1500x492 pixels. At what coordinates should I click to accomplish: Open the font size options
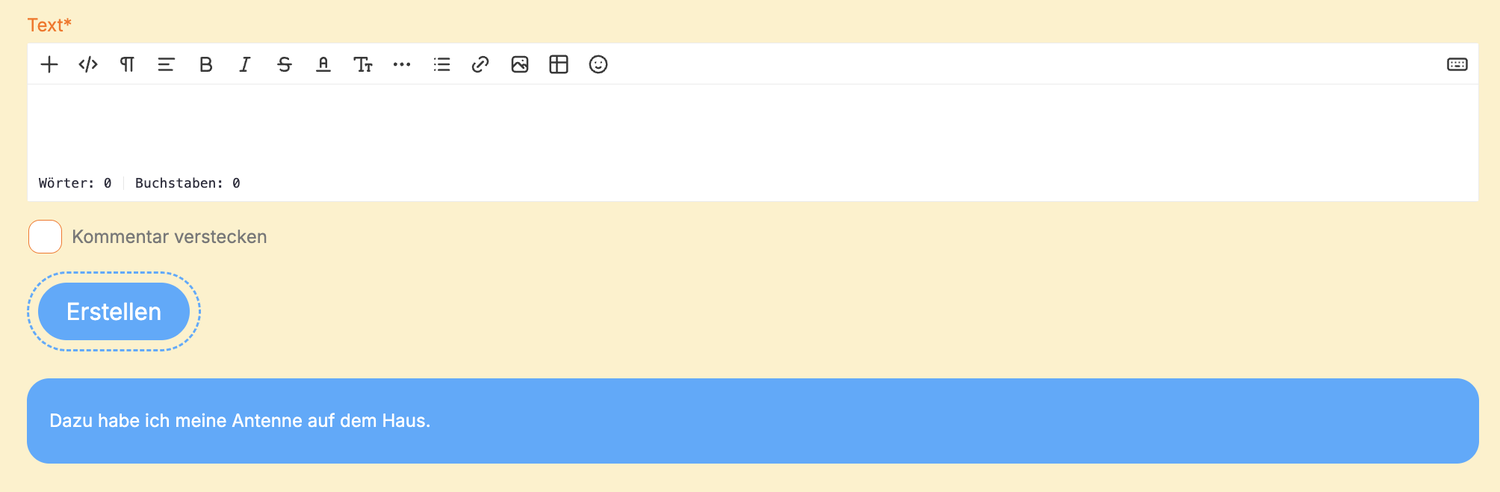(x=363, y=65)
